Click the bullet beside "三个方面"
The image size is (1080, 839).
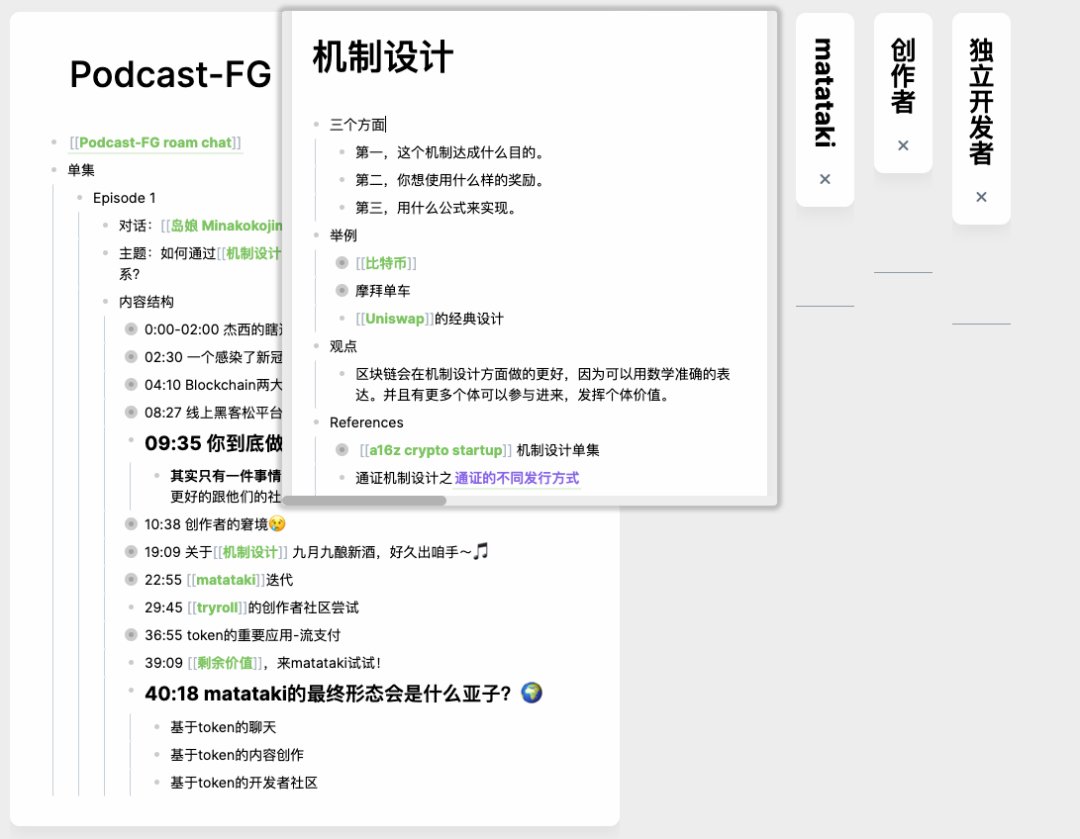click(x=318, y=124)
